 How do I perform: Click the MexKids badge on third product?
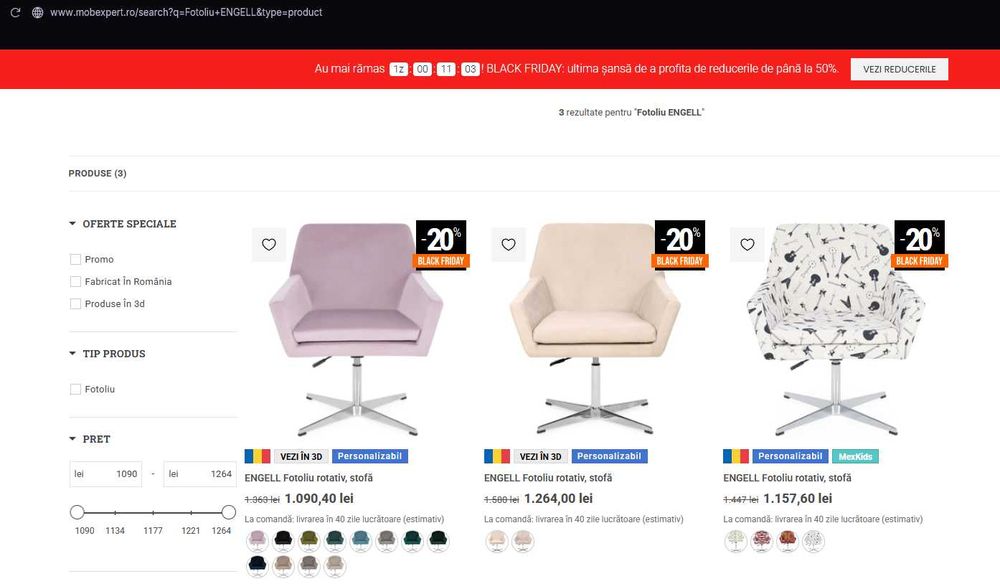coord(855,456)
